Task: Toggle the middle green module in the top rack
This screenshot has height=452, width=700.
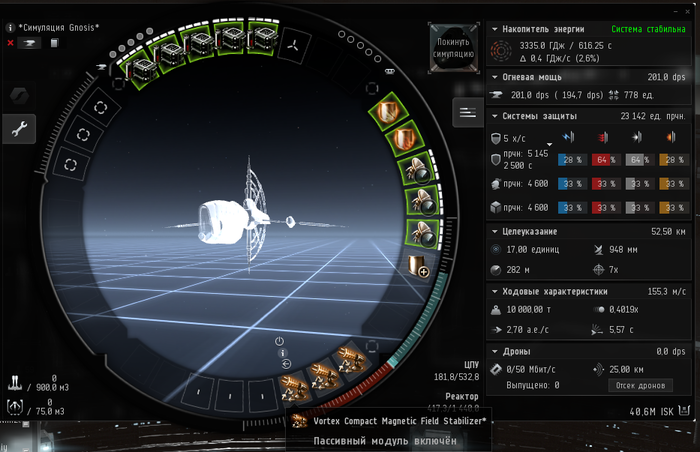Action: pyautogui.click(x=198, y=43)
